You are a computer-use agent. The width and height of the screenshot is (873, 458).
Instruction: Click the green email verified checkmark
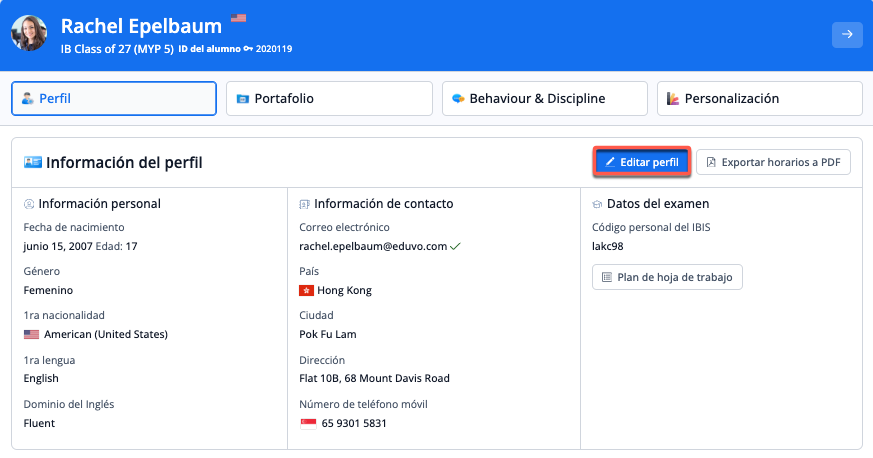pyautogui.click(x=455, y=245)
